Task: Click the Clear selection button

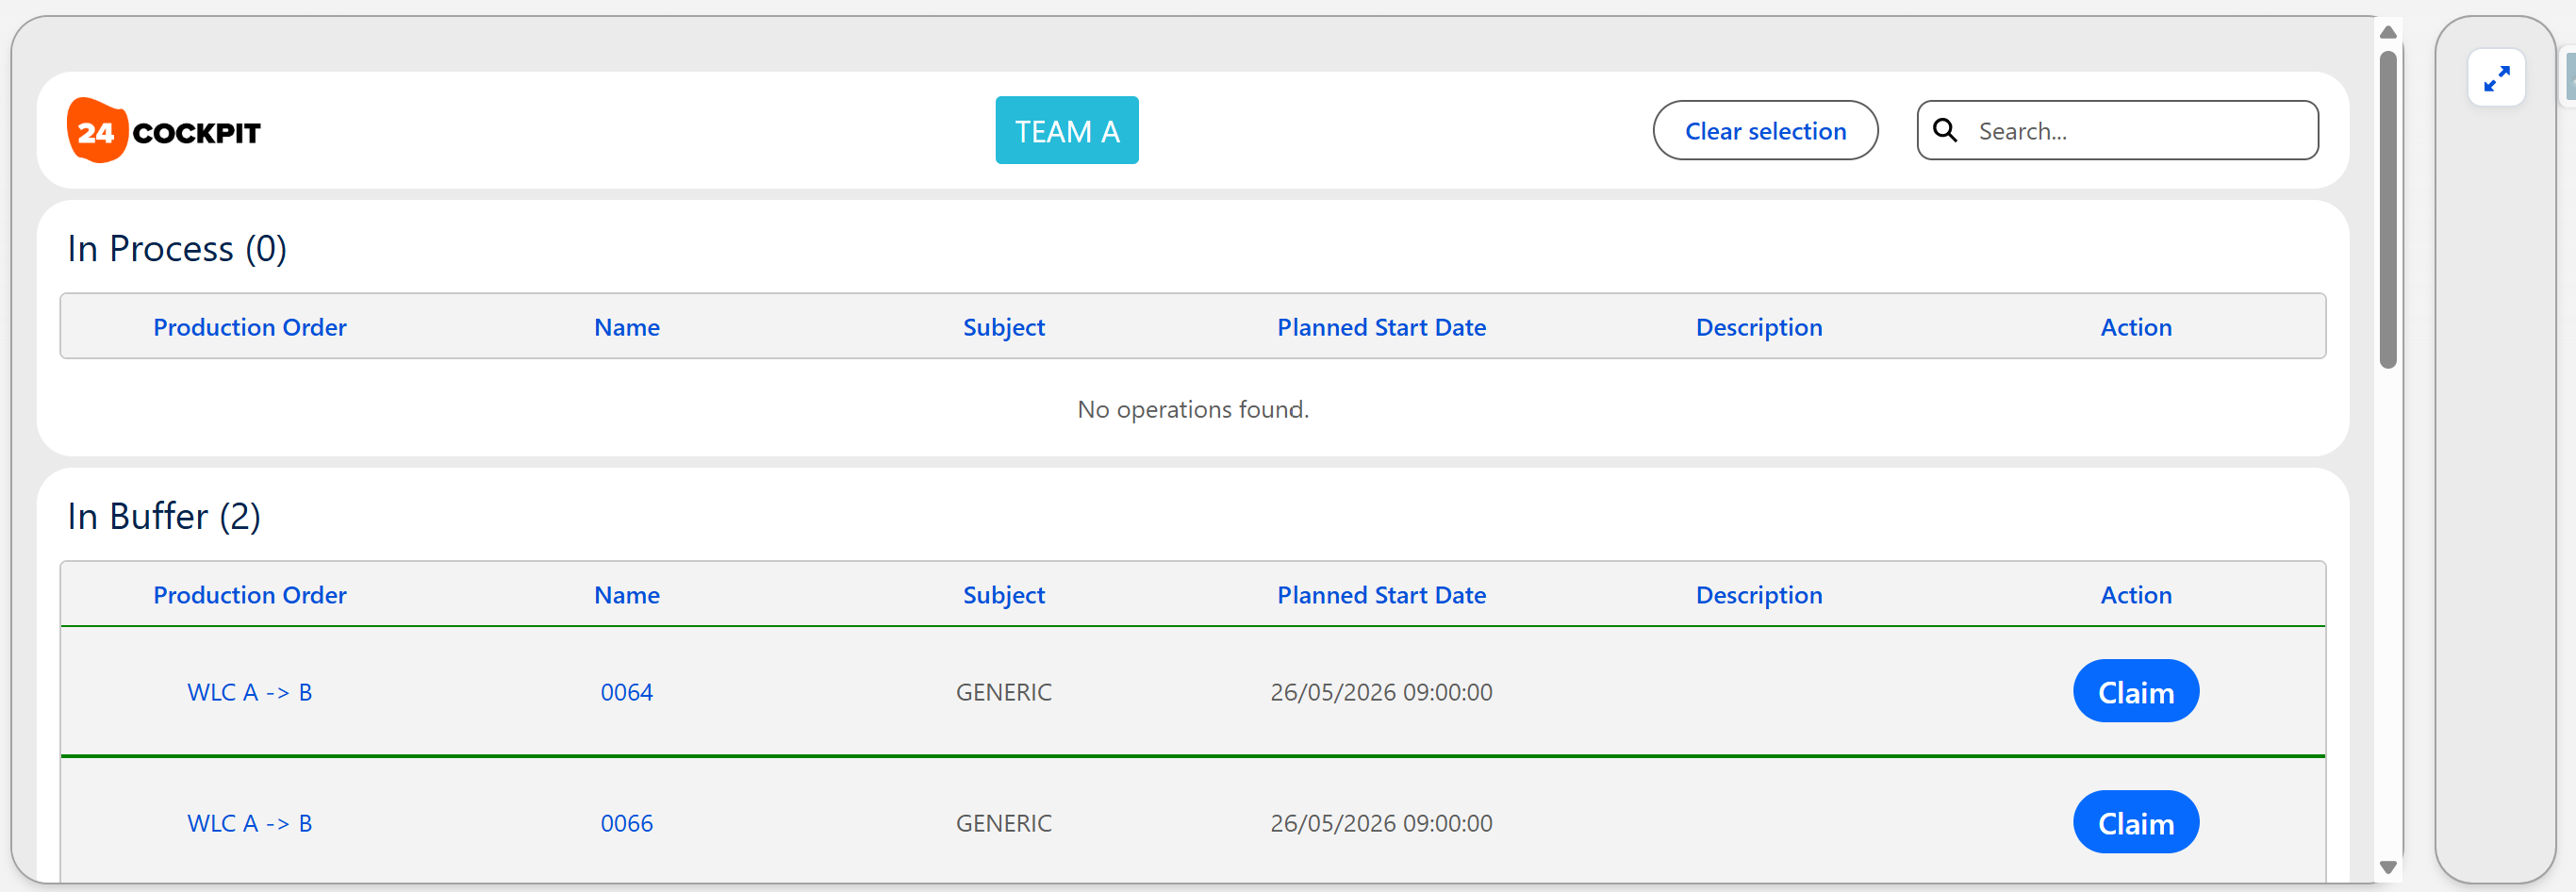Action: [x=1765, y=130]
